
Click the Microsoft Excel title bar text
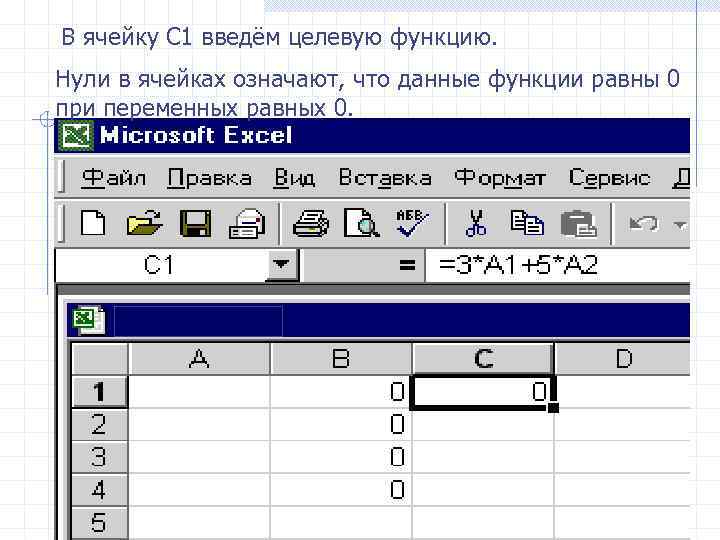[196, 135]
